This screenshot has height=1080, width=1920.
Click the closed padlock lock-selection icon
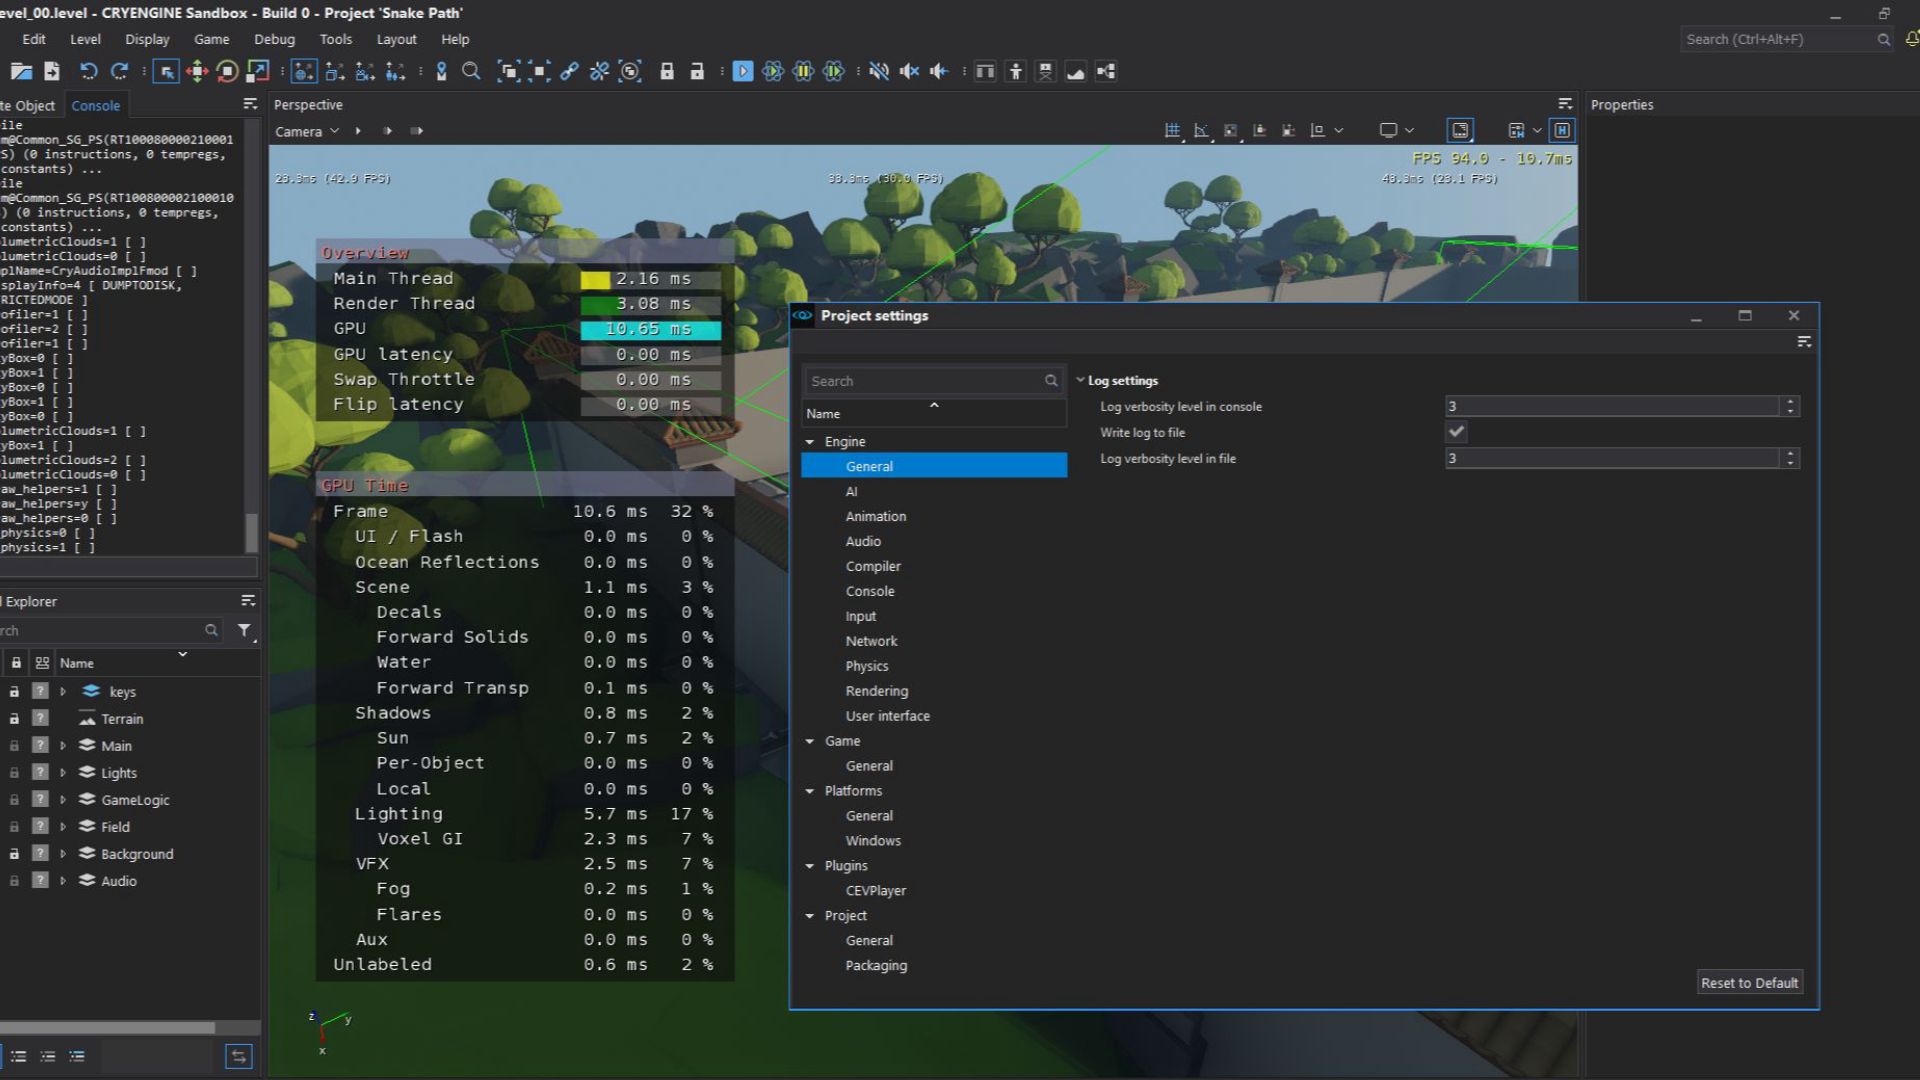(667, 71)
